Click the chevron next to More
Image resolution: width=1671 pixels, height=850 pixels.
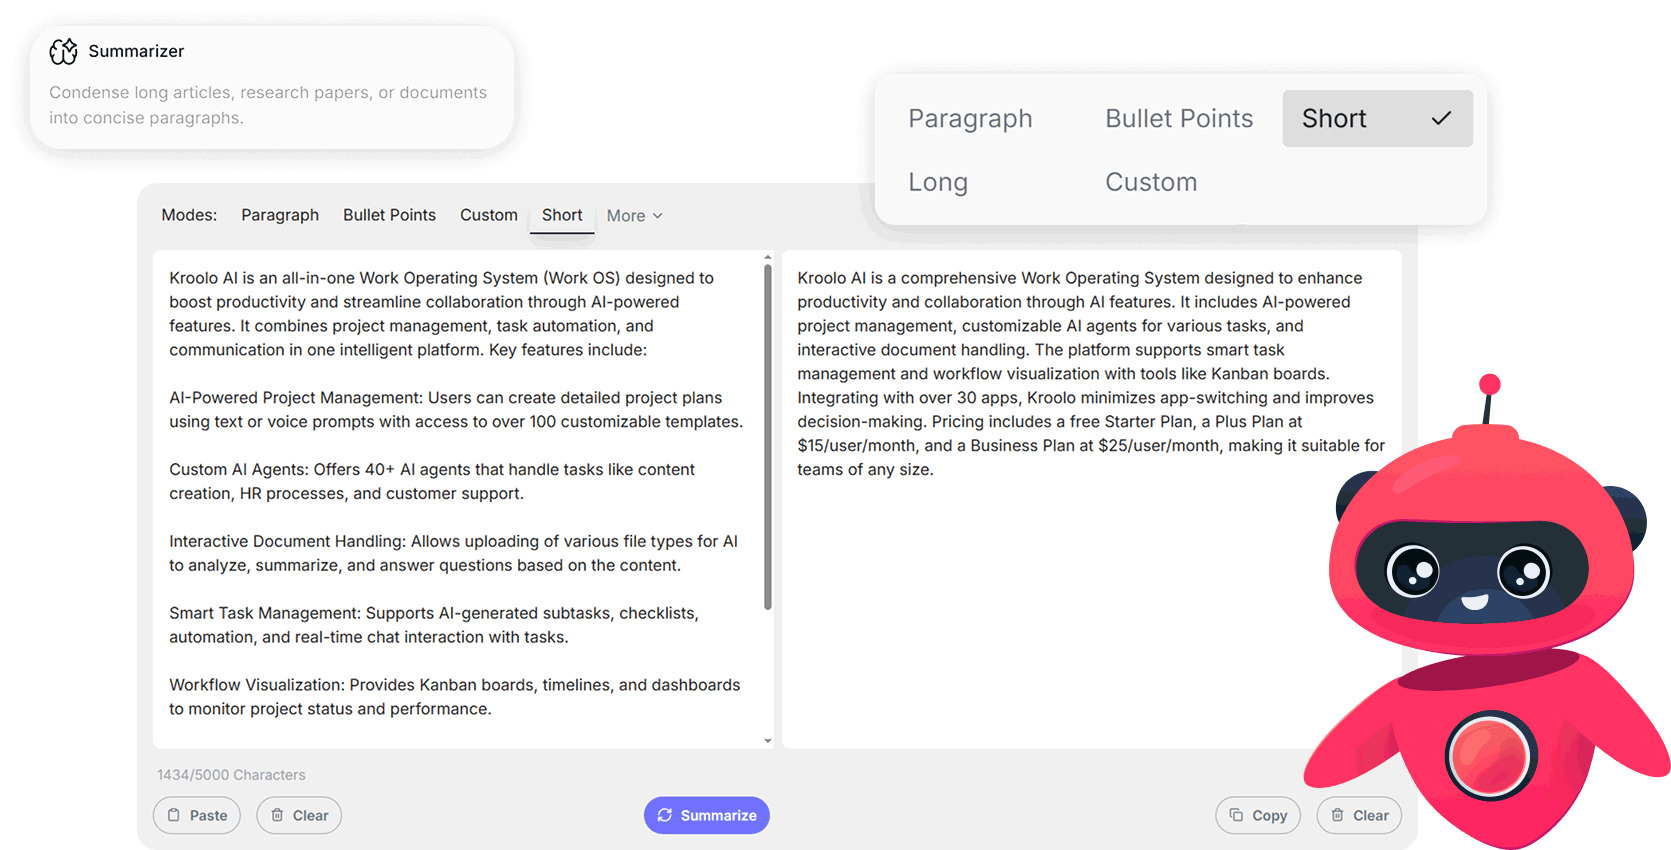pos(658,216)
